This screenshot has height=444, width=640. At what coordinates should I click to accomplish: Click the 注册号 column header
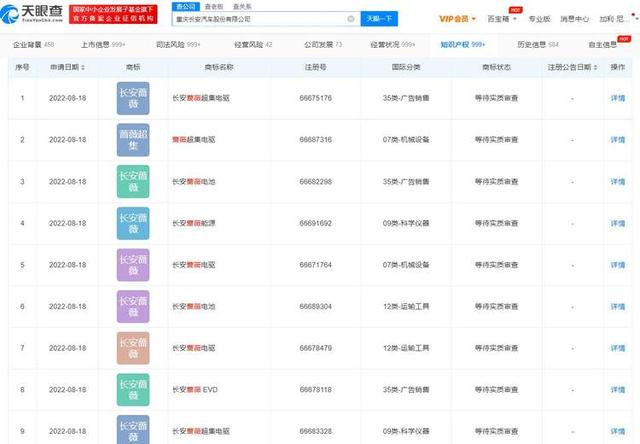click(x=316, y=67)
